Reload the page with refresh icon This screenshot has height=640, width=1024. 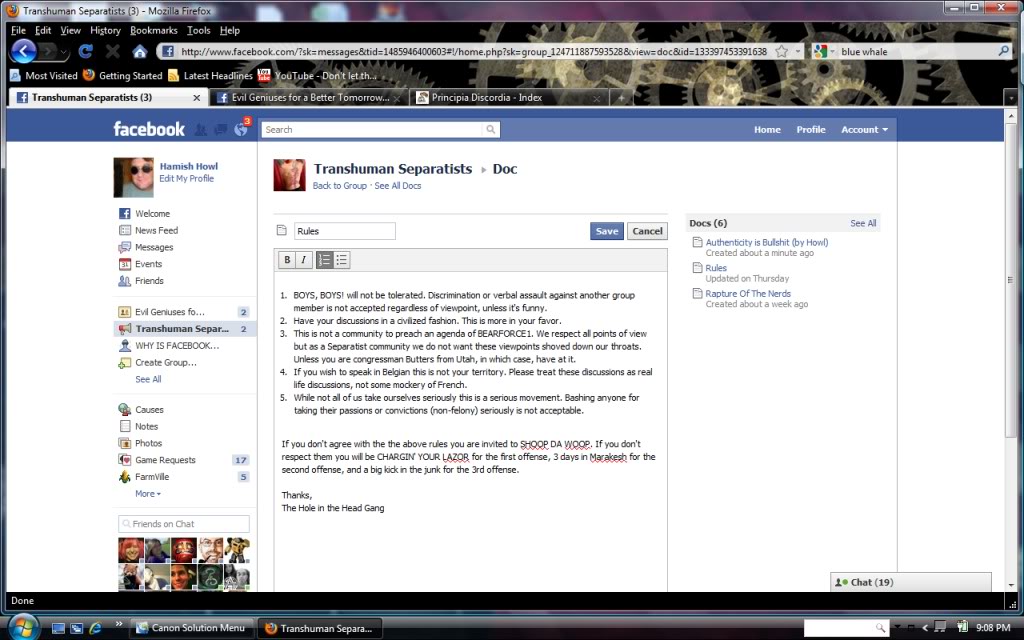(x=86, y=51)
